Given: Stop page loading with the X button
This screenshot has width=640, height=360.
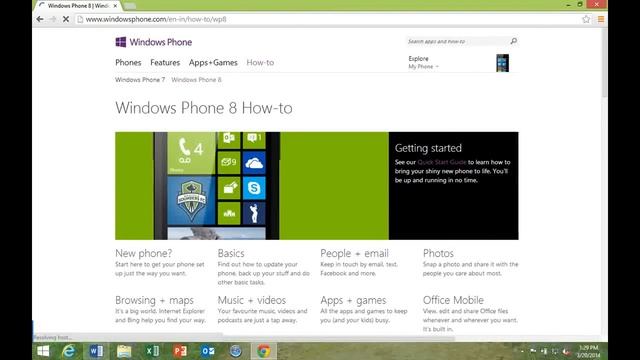Looking at the screenshot, I should tap(65, 19).
